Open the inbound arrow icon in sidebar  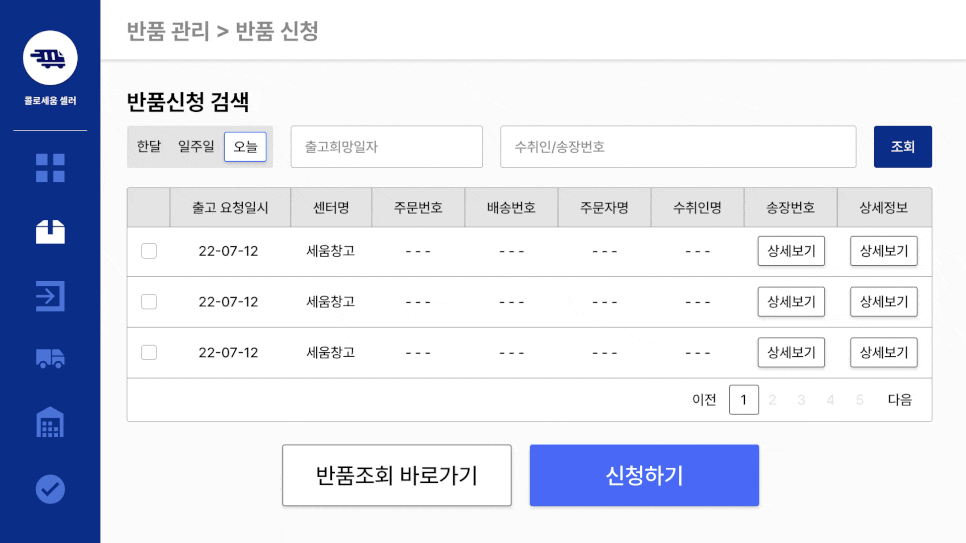click(x=50, y=296)
